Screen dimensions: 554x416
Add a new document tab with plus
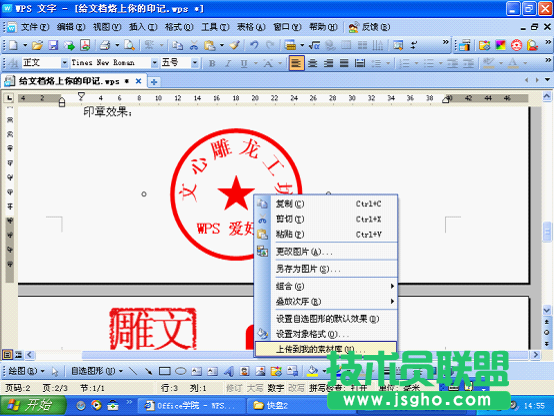[x=154, y=82]
